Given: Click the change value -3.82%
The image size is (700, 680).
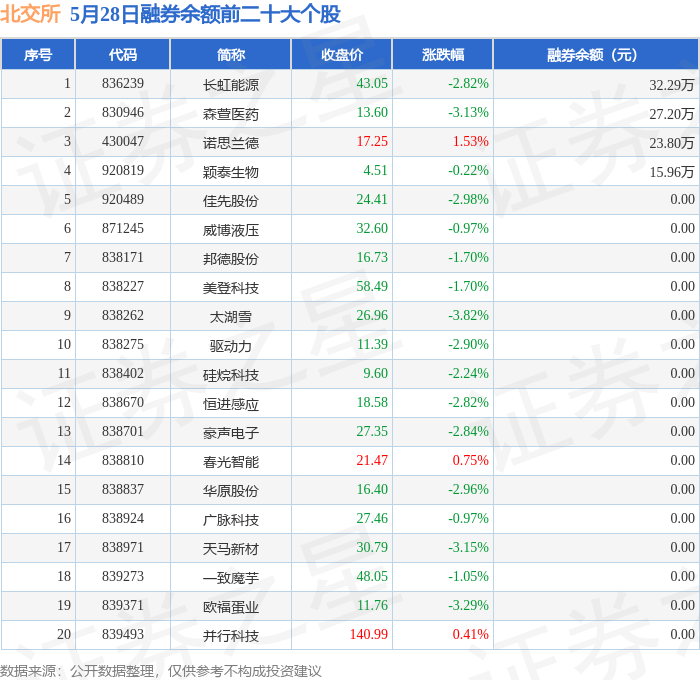Looking at the screenshot, I should (x=468, y=315).
